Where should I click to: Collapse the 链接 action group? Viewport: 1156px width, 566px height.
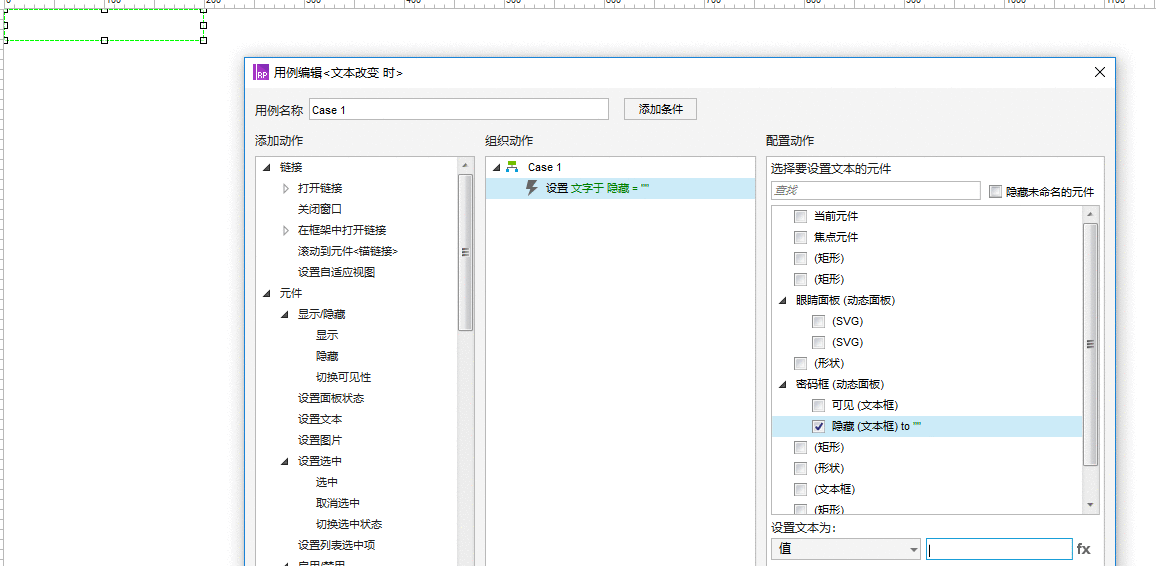266,167
